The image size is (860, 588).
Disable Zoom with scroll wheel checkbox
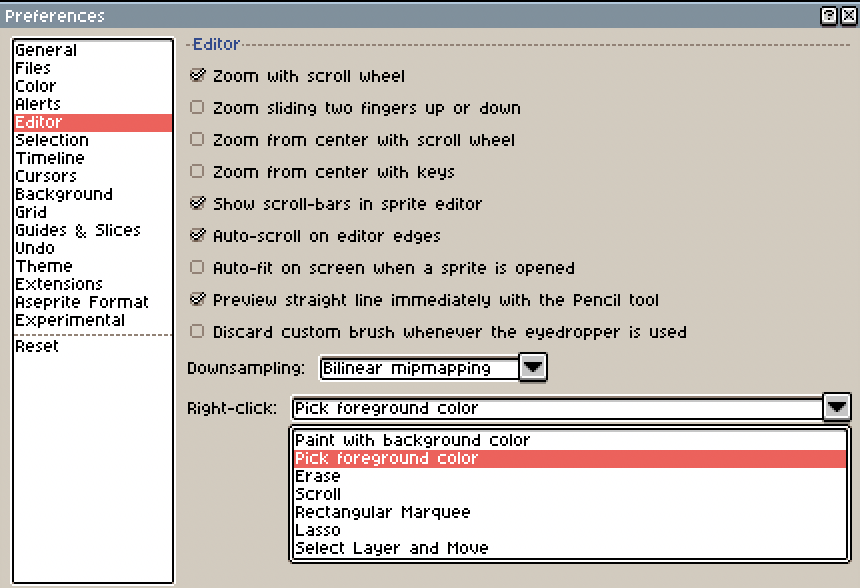tap(197, 76)
